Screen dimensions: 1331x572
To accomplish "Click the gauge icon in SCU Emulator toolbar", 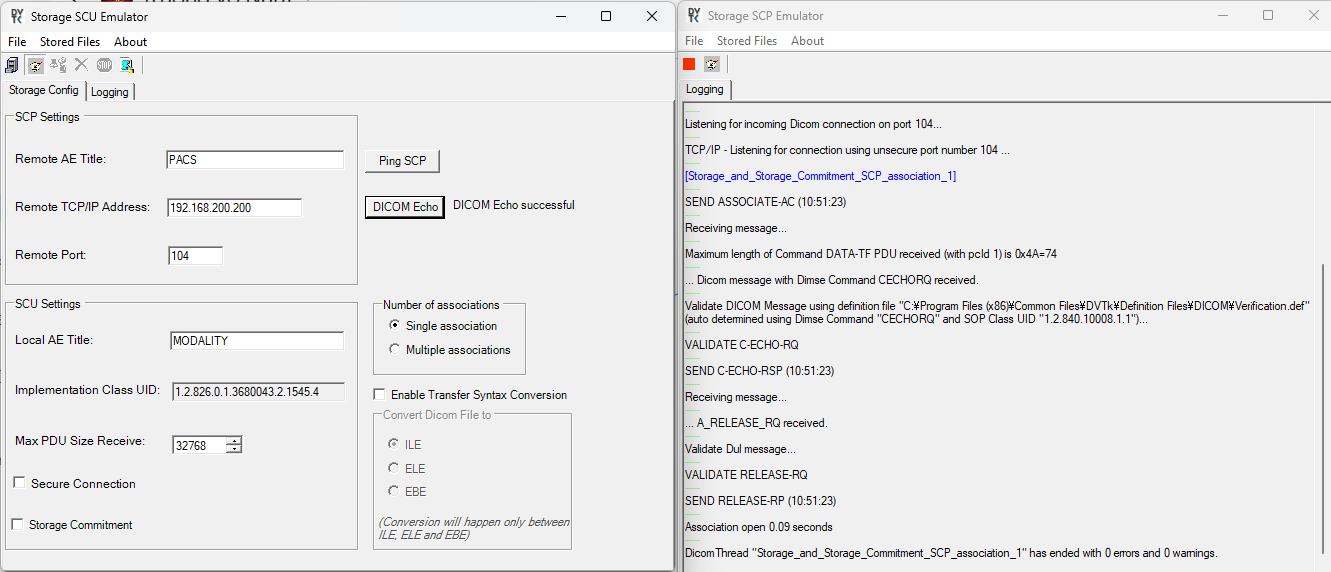I will pos(35,65).
